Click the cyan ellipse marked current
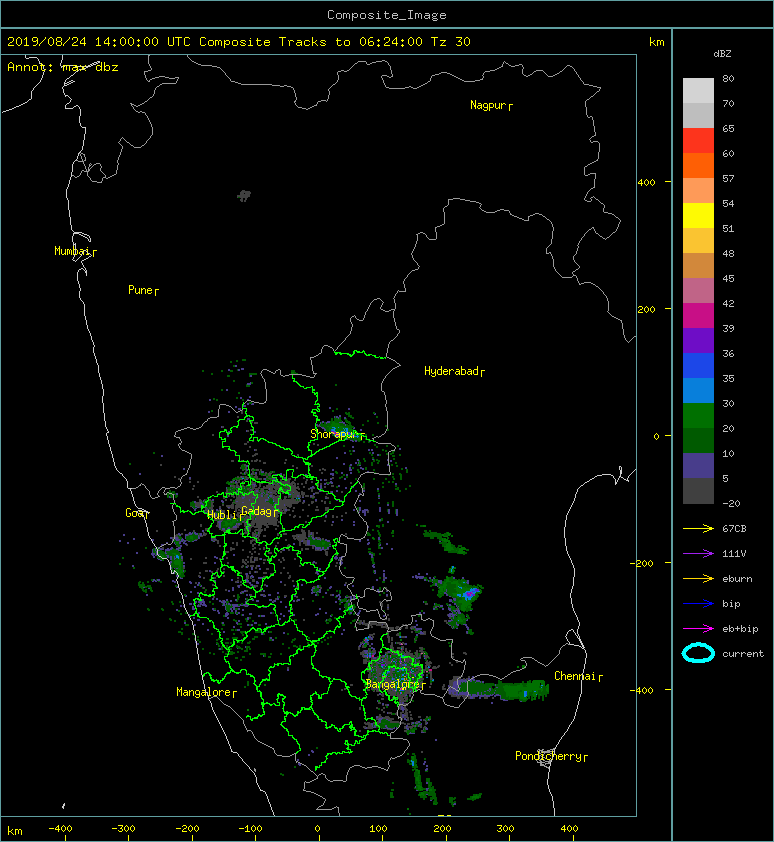Viewport: 774px width, 842px height. click(698, 653)
